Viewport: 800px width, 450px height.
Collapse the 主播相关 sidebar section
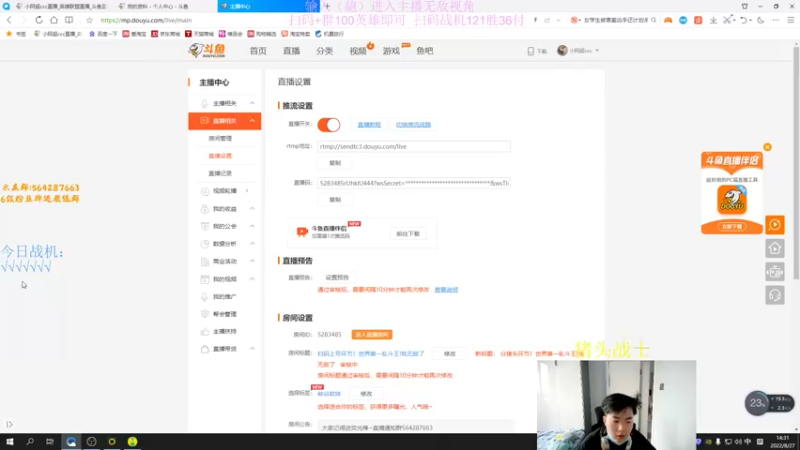click(252, 103)
